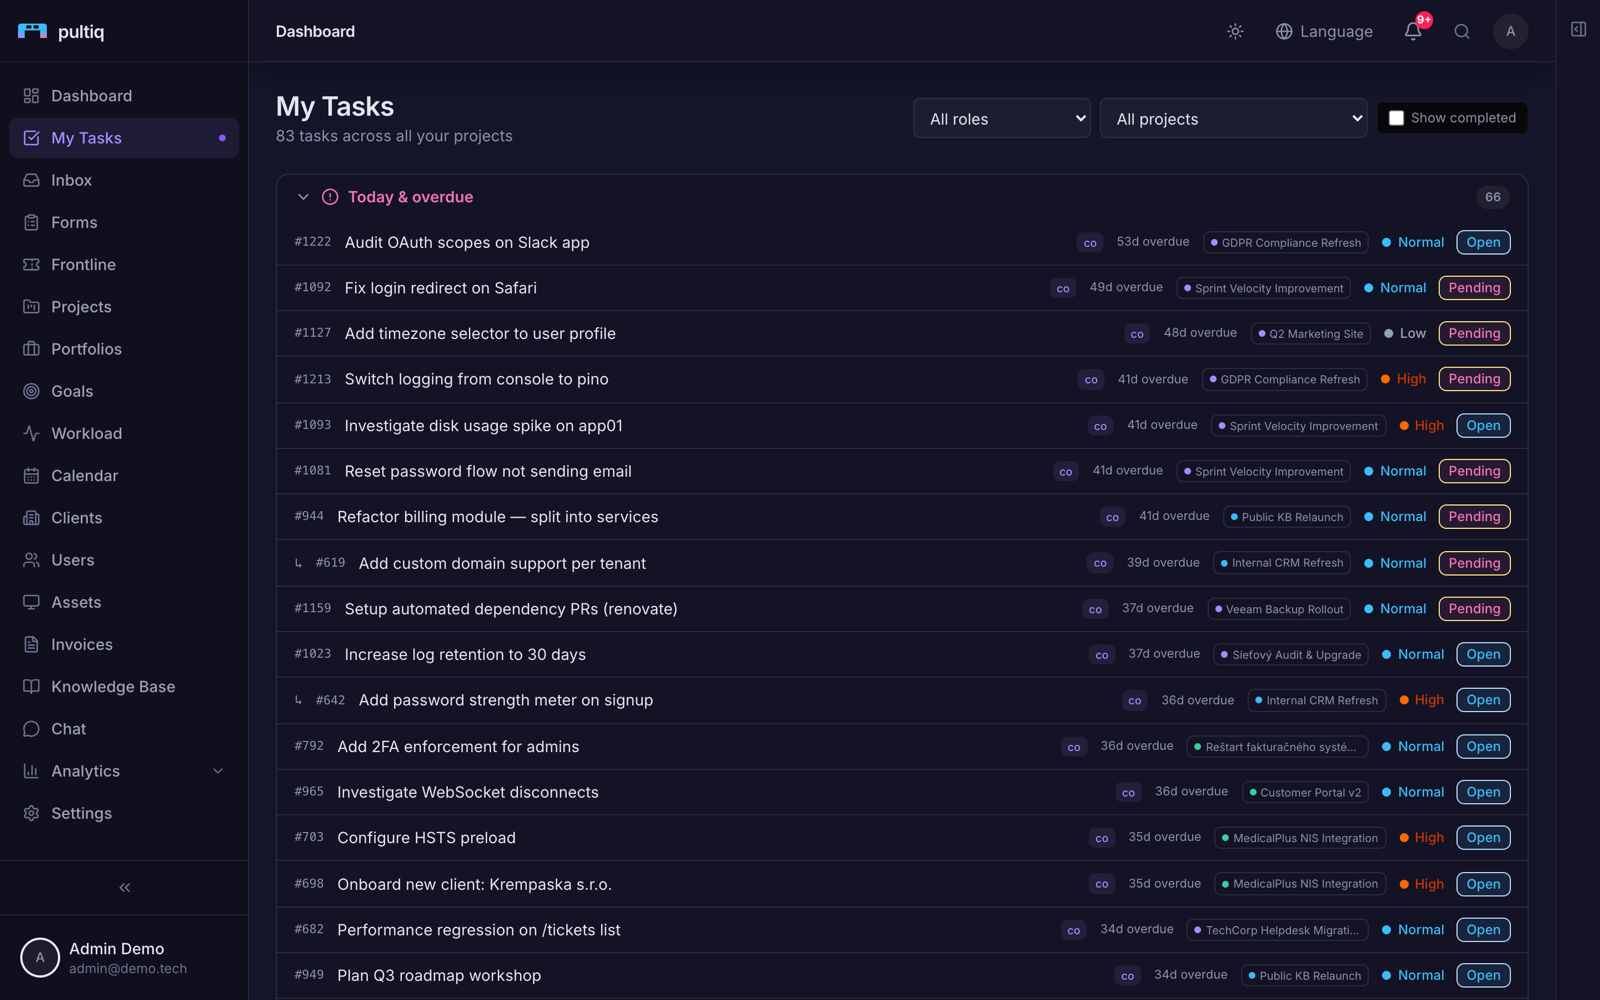The height and width of the screenshot is (1000, 1600).
Task: Click the Dashboard grid icon in sidebar
Action: 31,96
